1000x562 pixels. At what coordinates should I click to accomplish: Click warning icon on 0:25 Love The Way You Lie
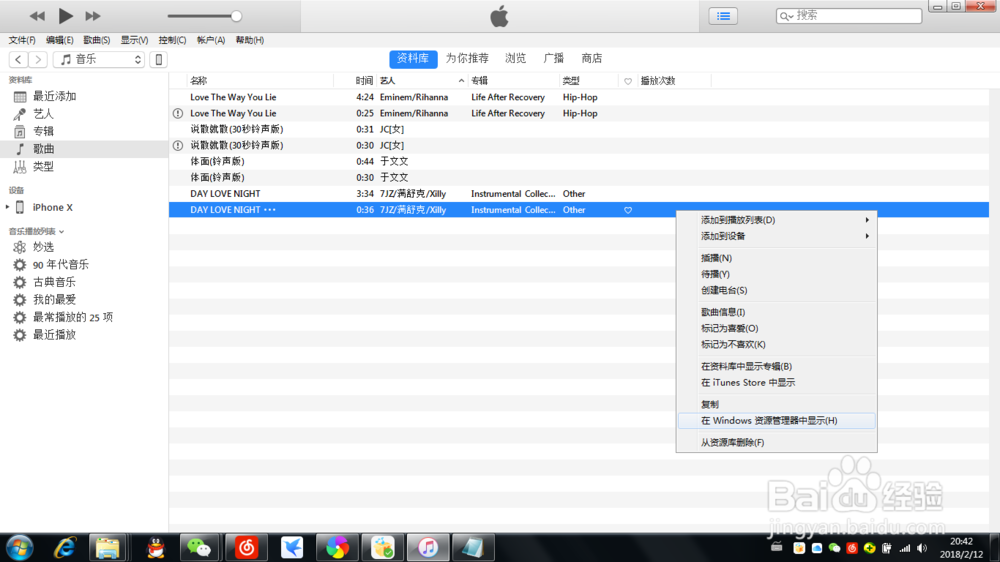[x=178, y=114]
